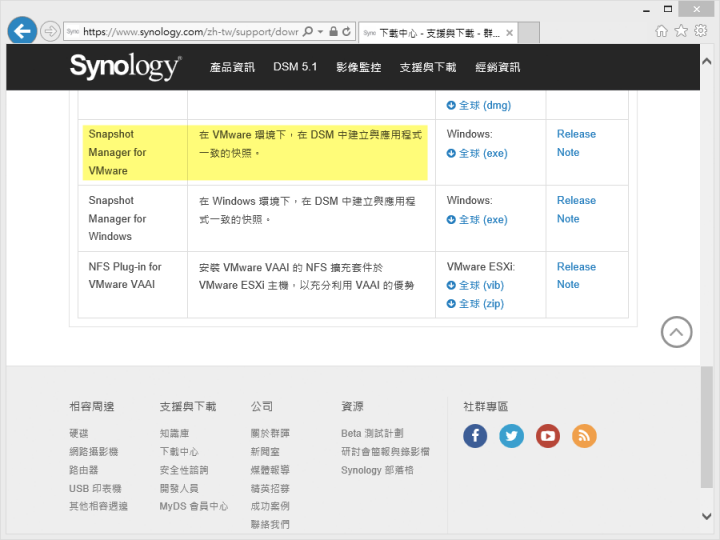Download NFS Plug-in 全球 (vib) file
Image resolution: width=720 pixels, height=540 pixels.
475,285
